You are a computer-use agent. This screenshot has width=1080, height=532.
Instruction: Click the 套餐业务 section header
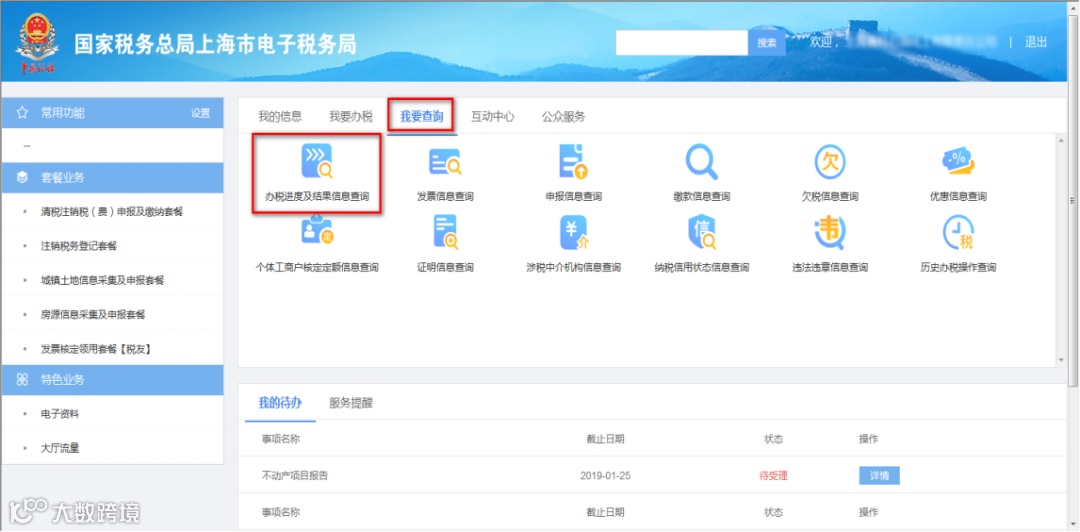coord(113,178)
